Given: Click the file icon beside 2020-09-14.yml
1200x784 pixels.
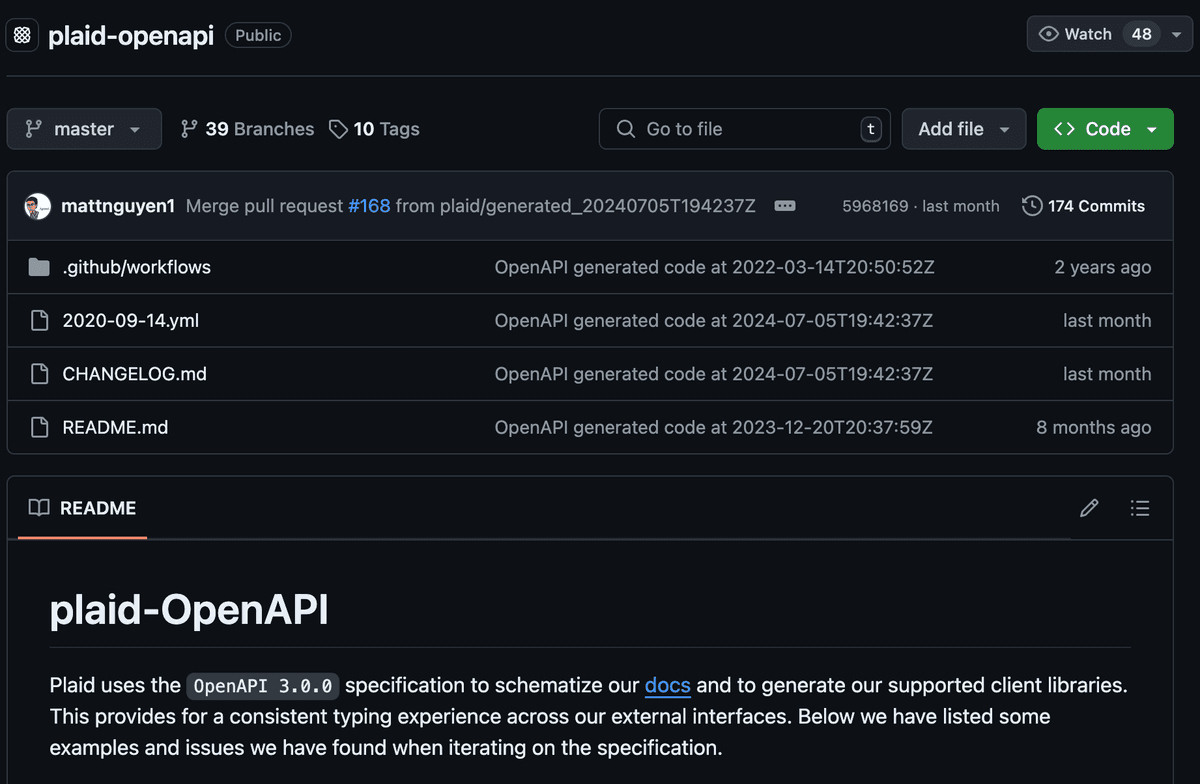Looking at the screenshot, I should (38, 320).
